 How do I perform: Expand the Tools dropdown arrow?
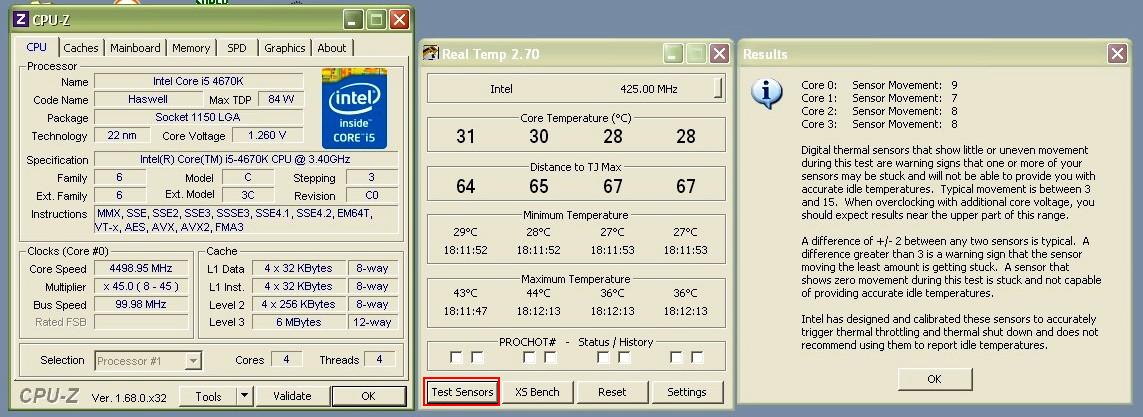point(244,397)
